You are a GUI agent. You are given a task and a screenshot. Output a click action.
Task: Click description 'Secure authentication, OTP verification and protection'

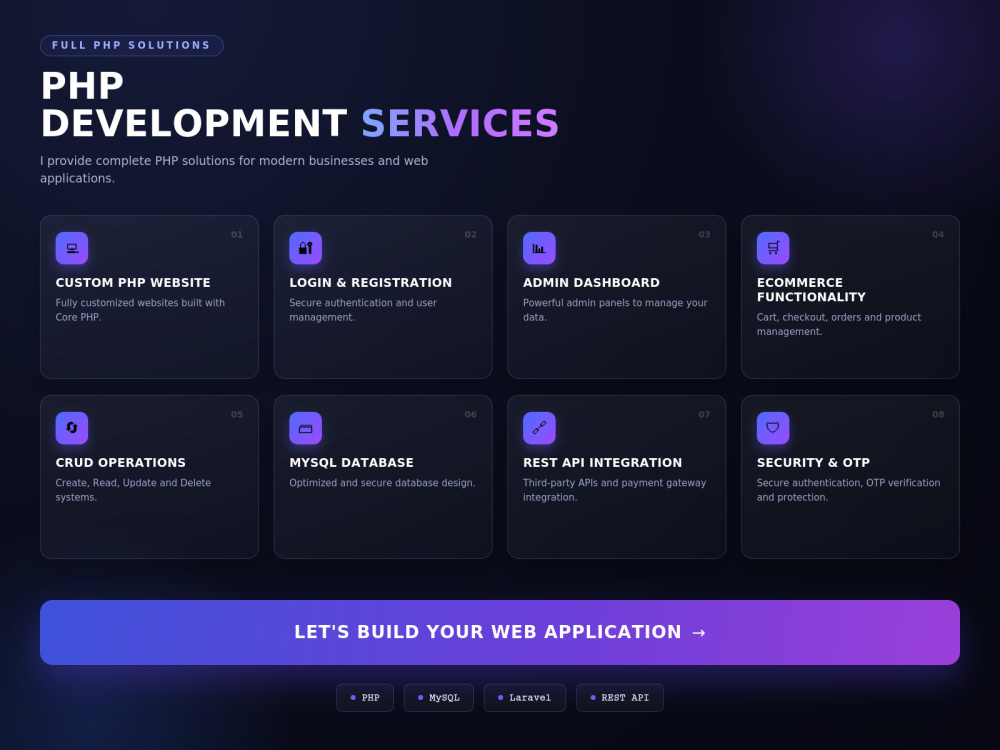point(848,490)
